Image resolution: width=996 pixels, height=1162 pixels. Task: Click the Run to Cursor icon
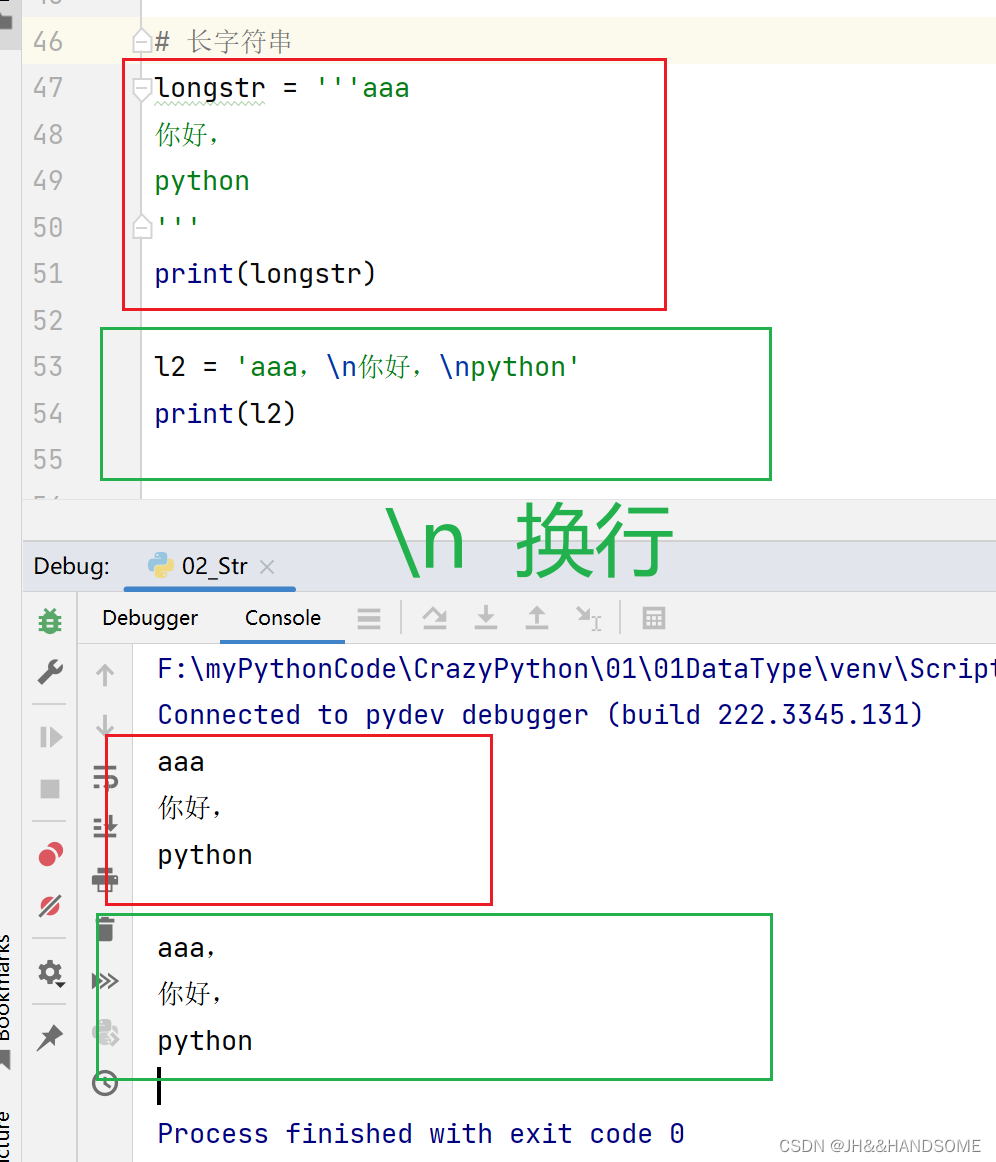[589, 618]
